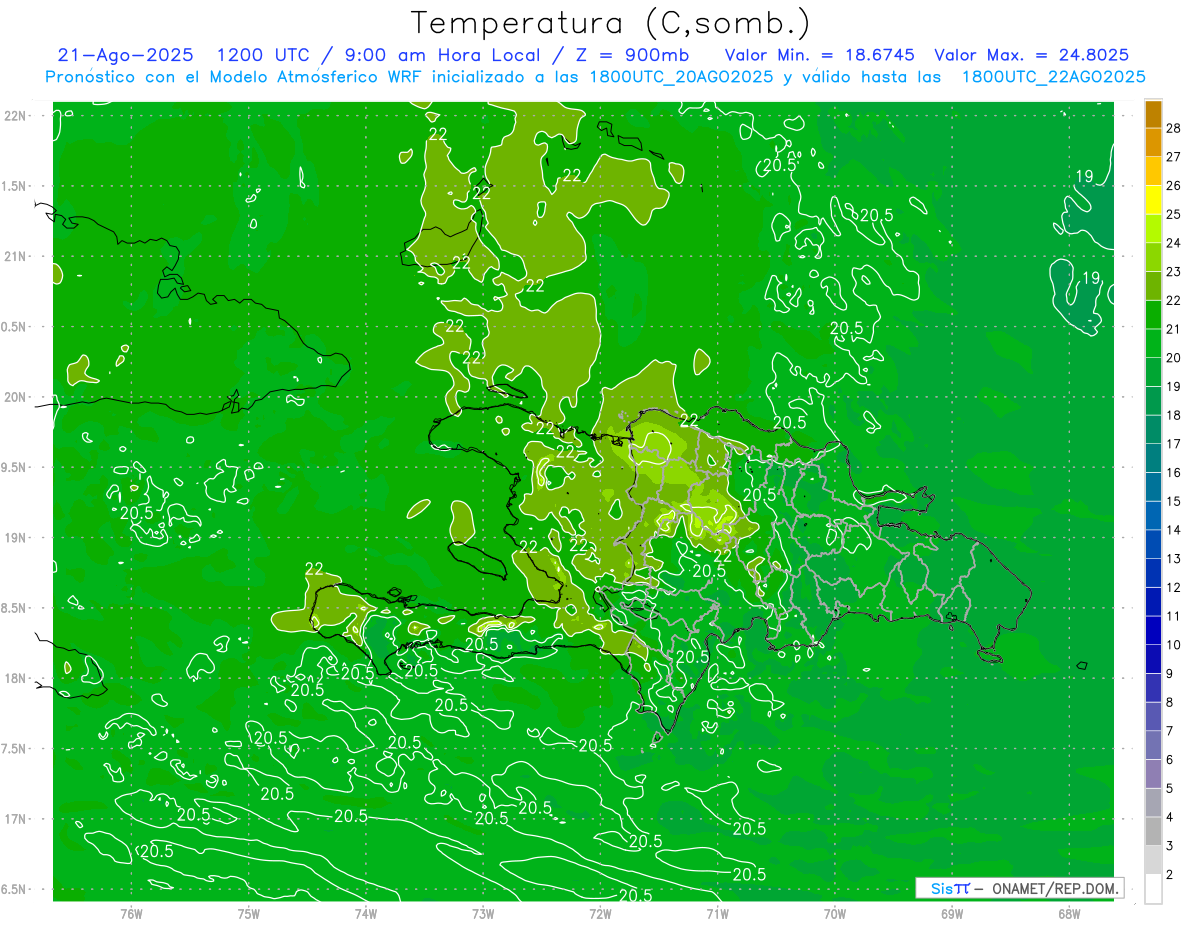
Task: Pick the gray swatch between 3 and 4
Action: pos(1153,832)
